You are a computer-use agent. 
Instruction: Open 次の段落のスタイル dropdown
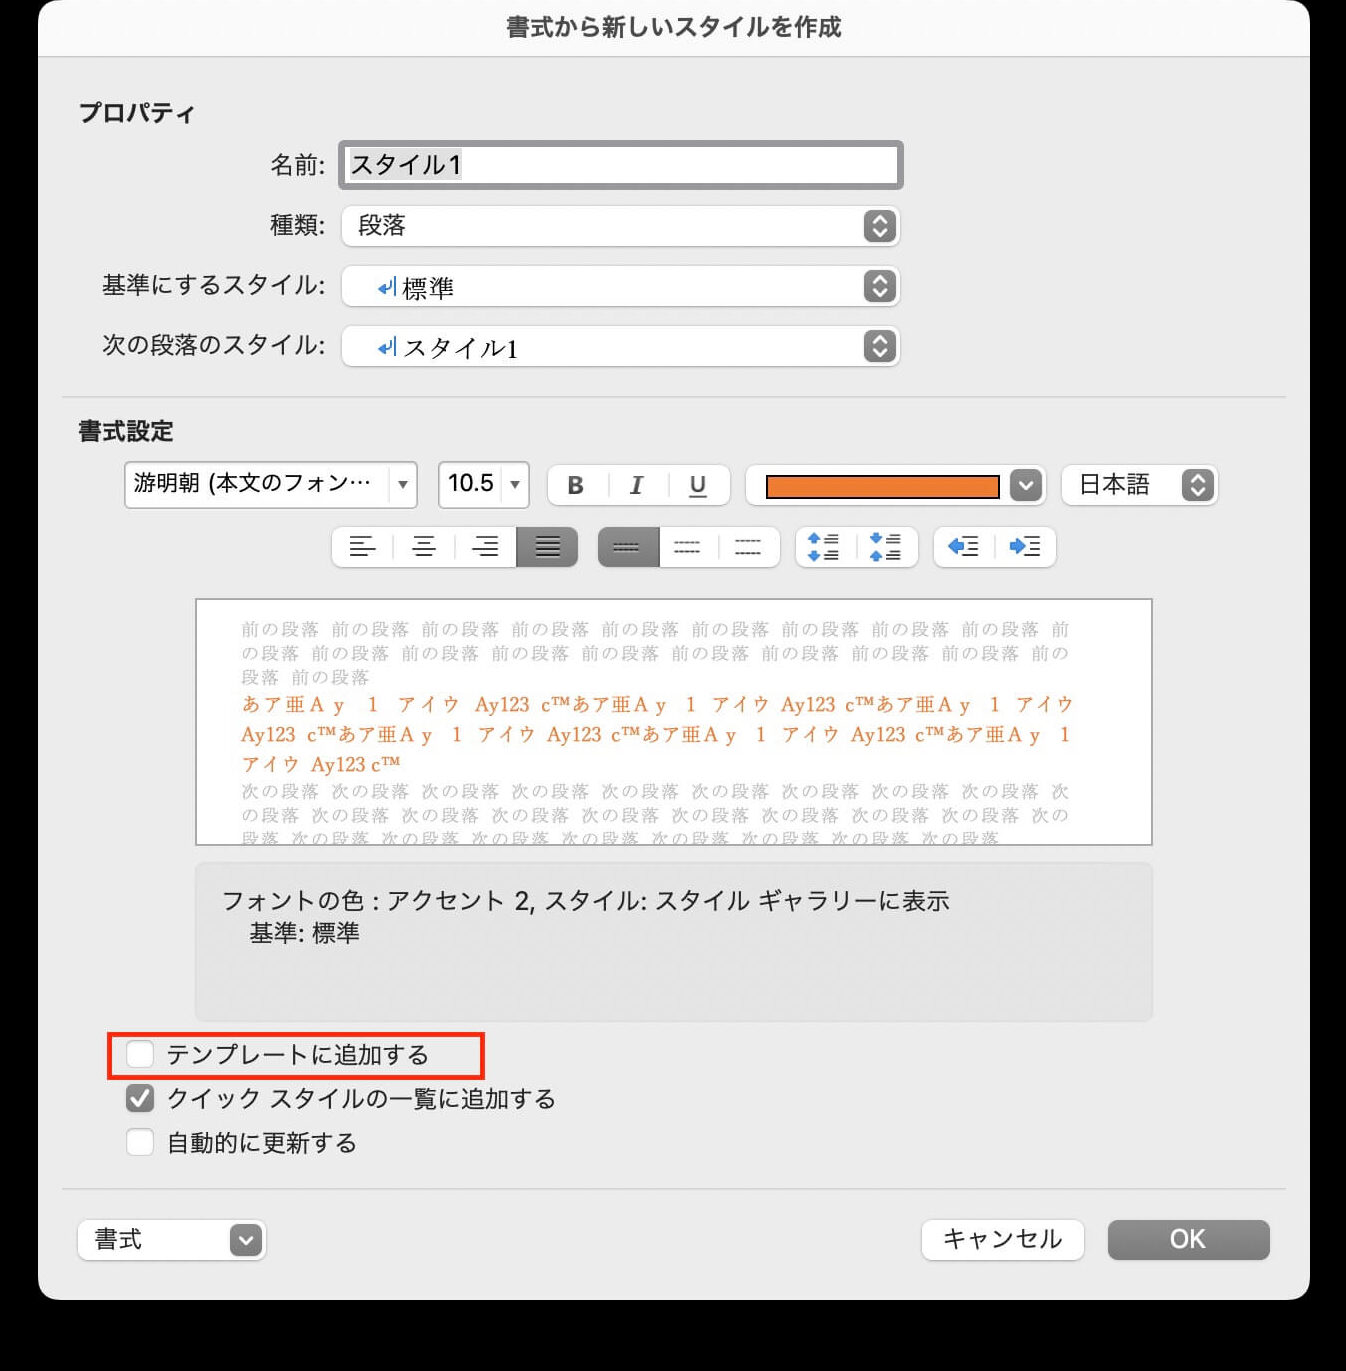[x=621, y=346]
